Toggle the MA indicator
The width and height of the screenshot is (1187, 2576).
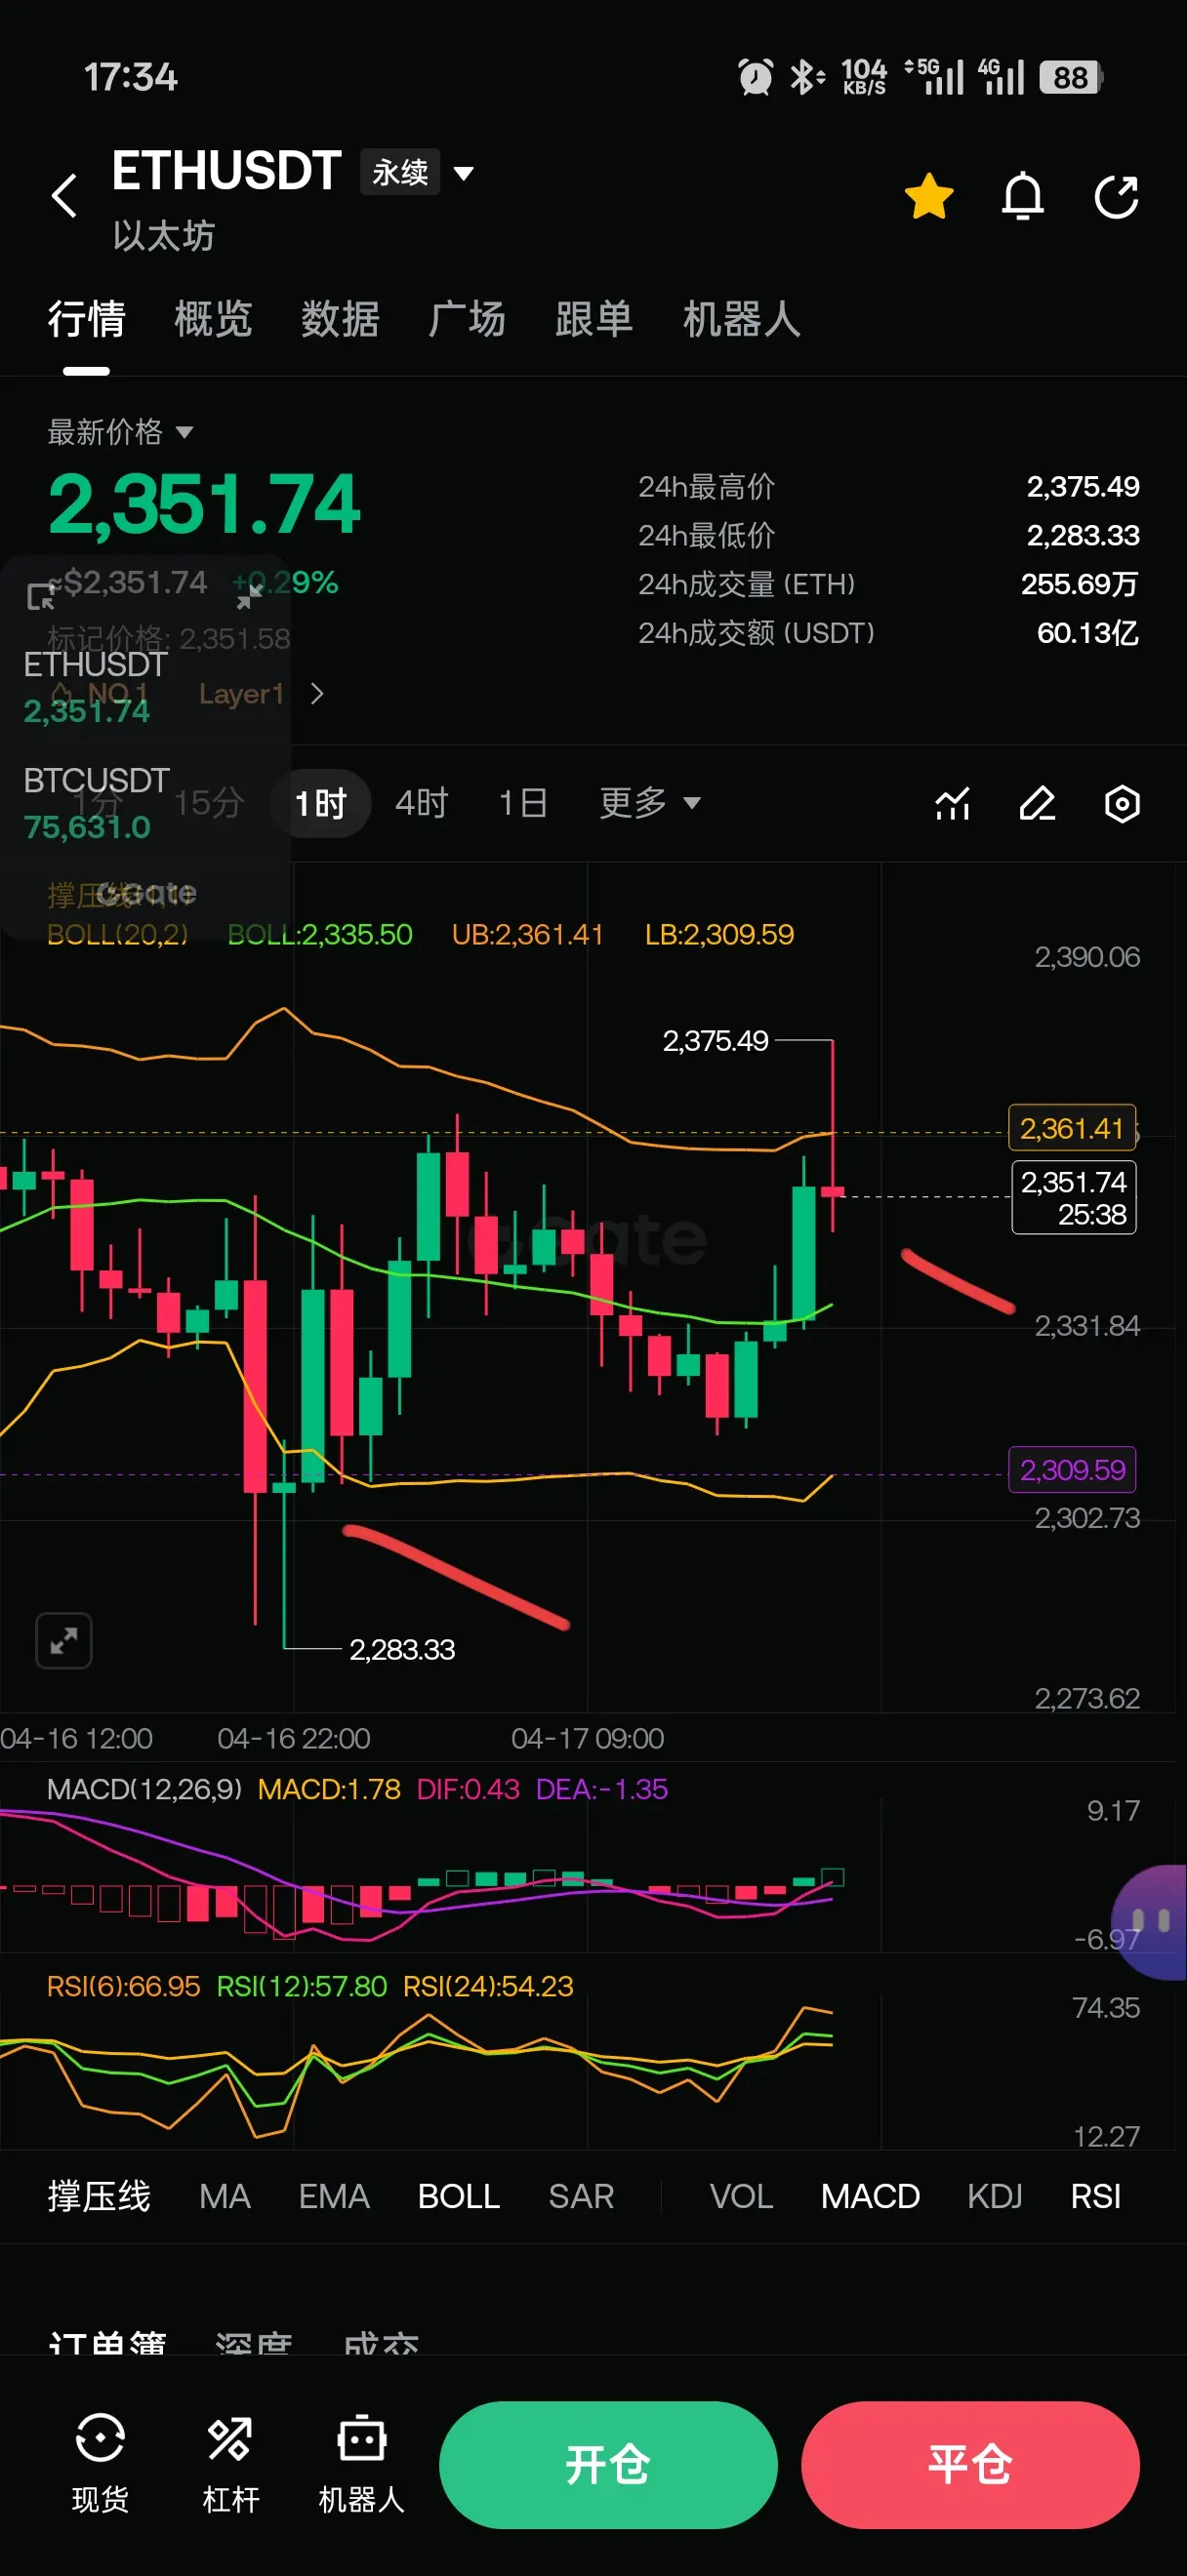[225, 2196]
